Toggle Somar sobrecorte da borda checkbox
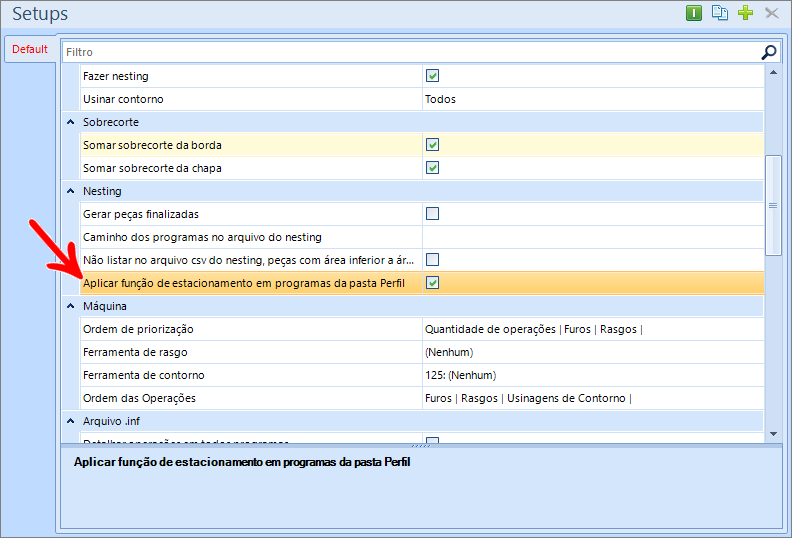Viewport: 799px width, 545px height. click(433, 145)
